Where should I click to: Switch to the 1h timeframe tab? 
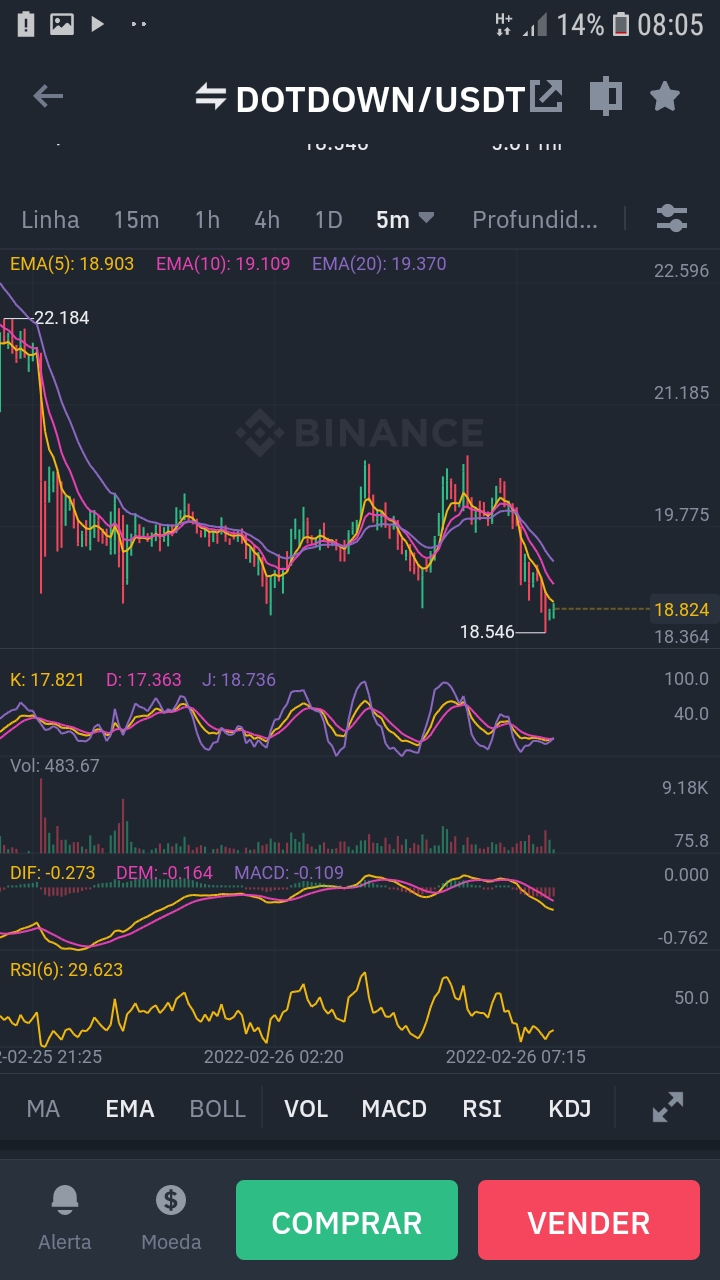(207, 219)
